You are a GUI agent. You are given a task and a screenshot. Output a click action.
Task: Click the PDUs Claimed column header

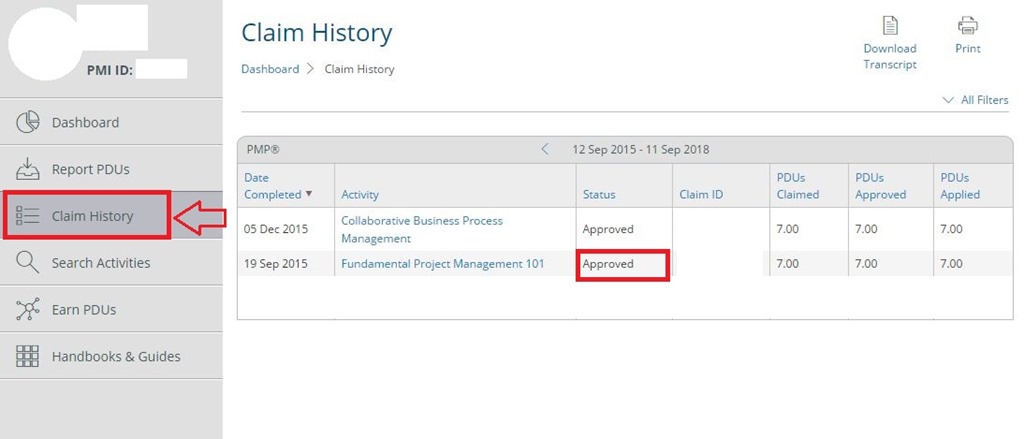tap(797, 186)
